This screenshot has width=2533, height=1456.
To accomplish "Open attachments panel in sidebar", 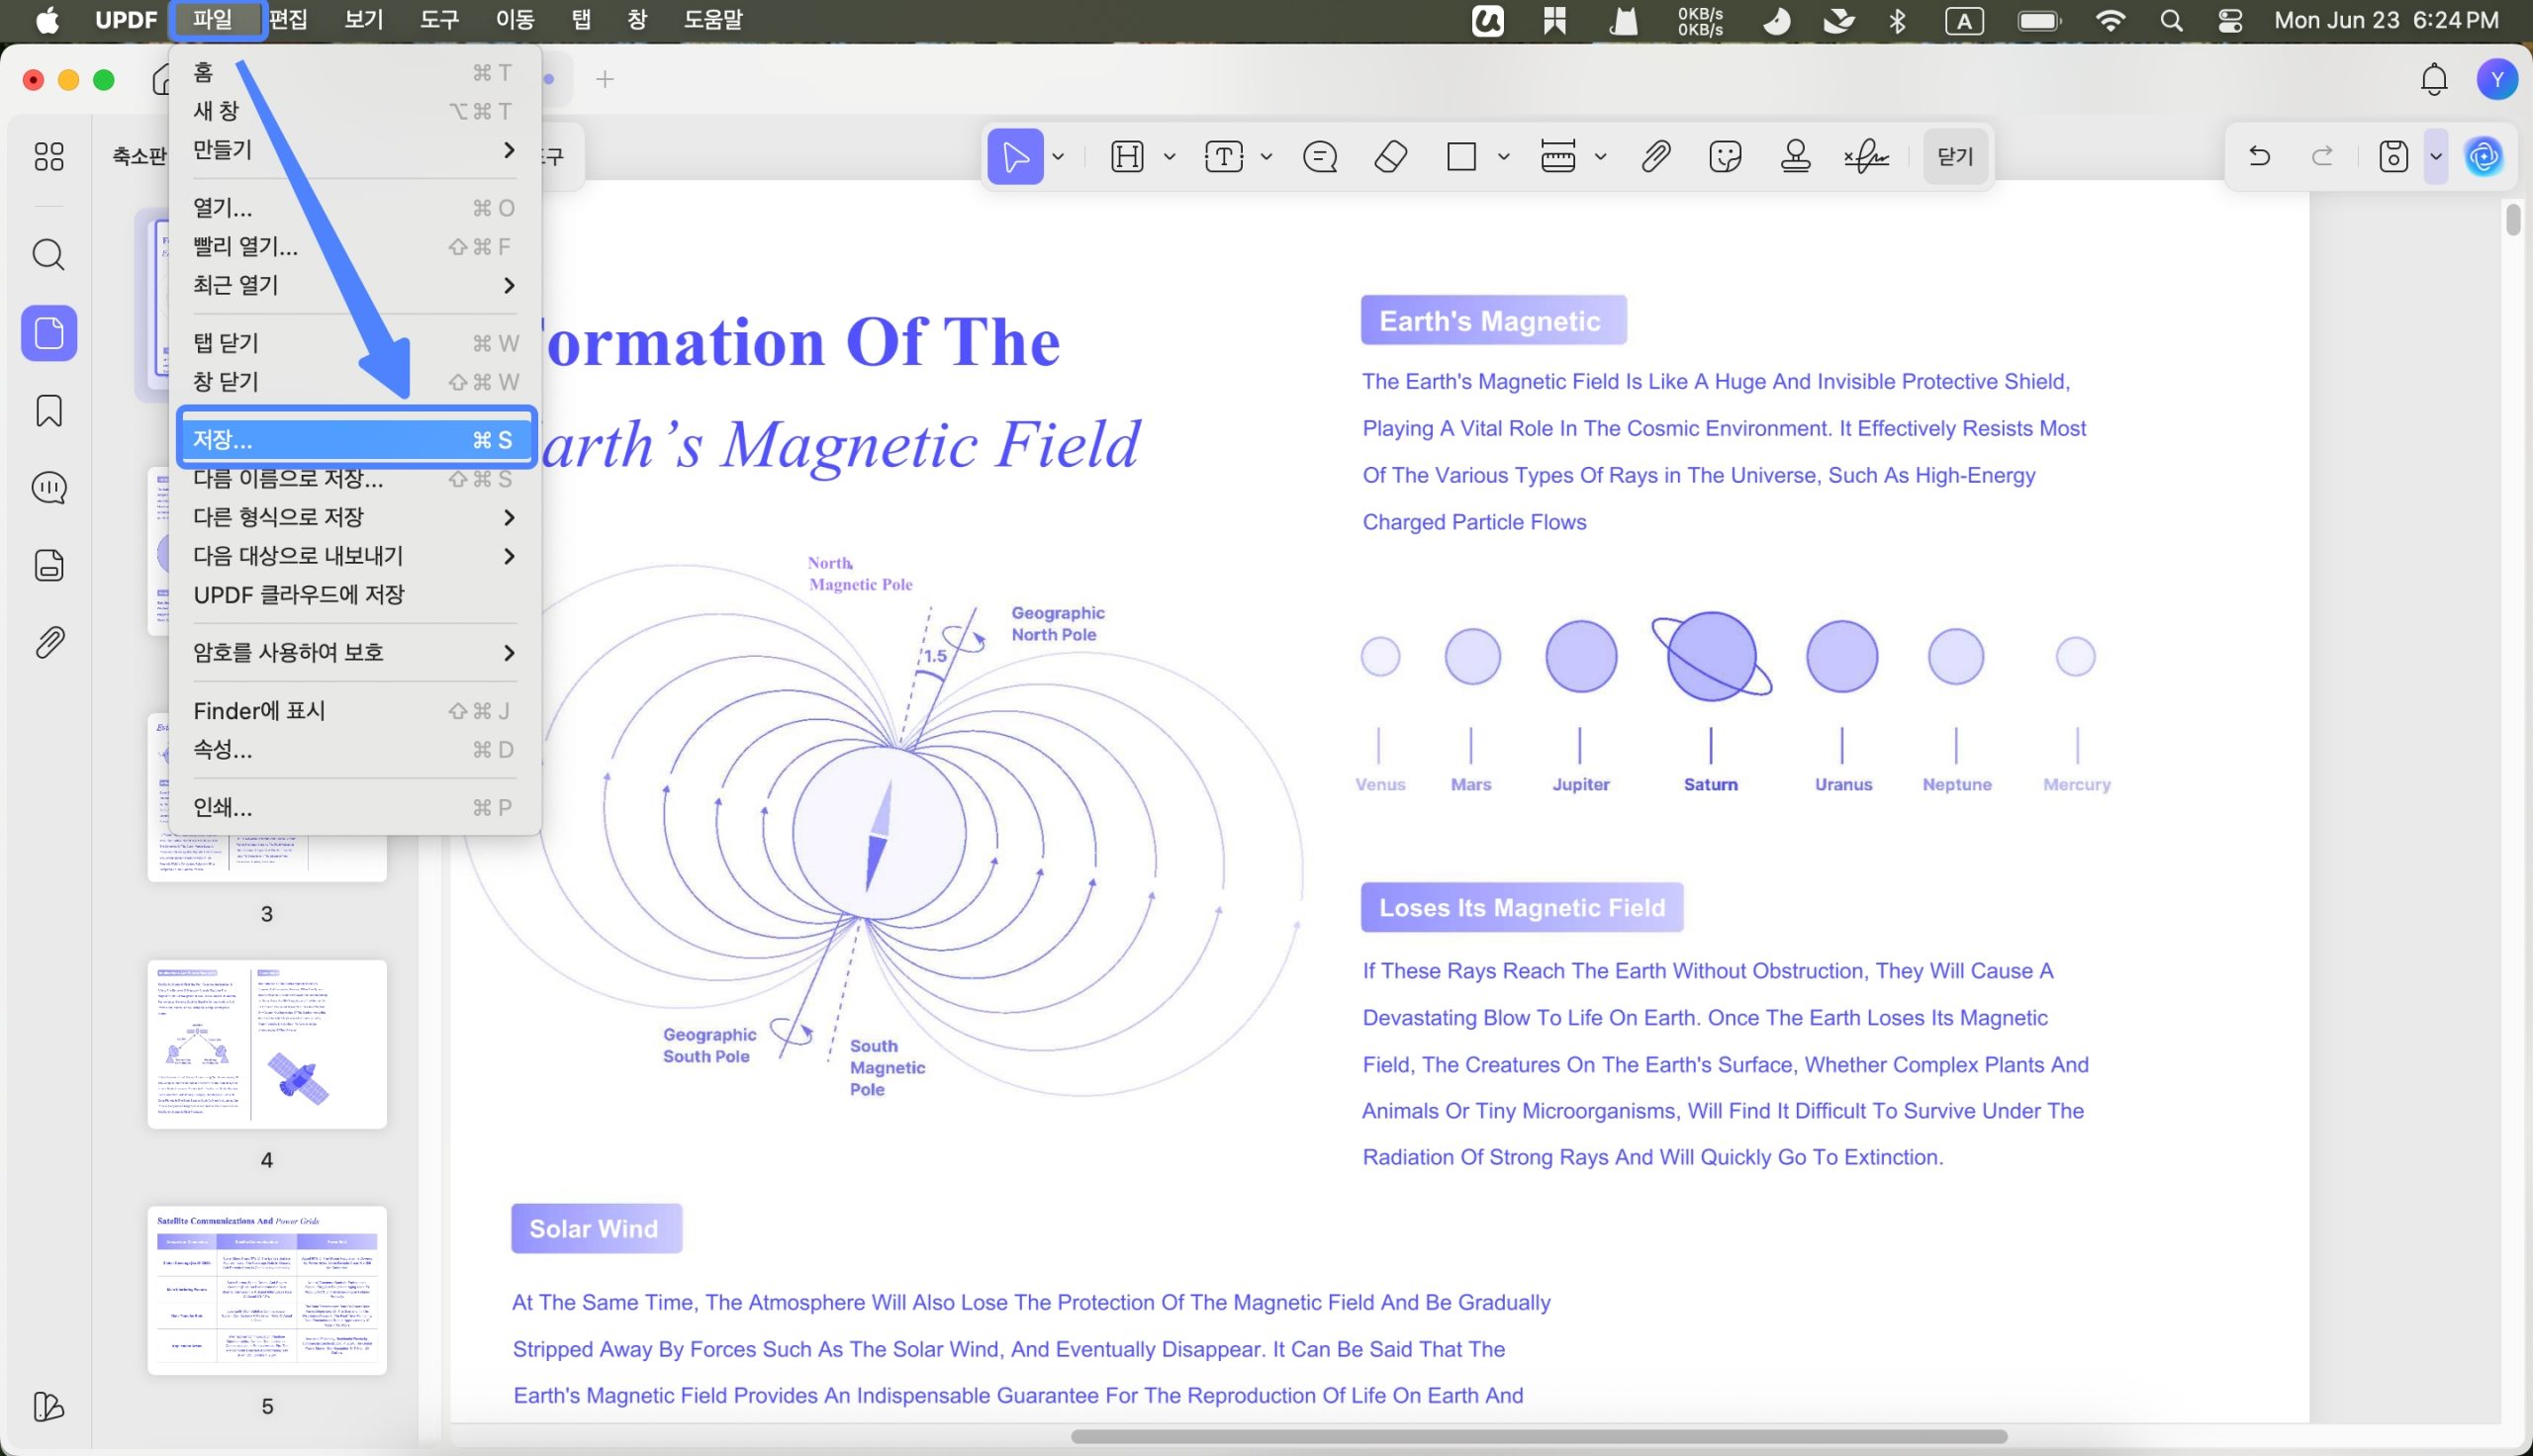I will (x=49, y=642).
